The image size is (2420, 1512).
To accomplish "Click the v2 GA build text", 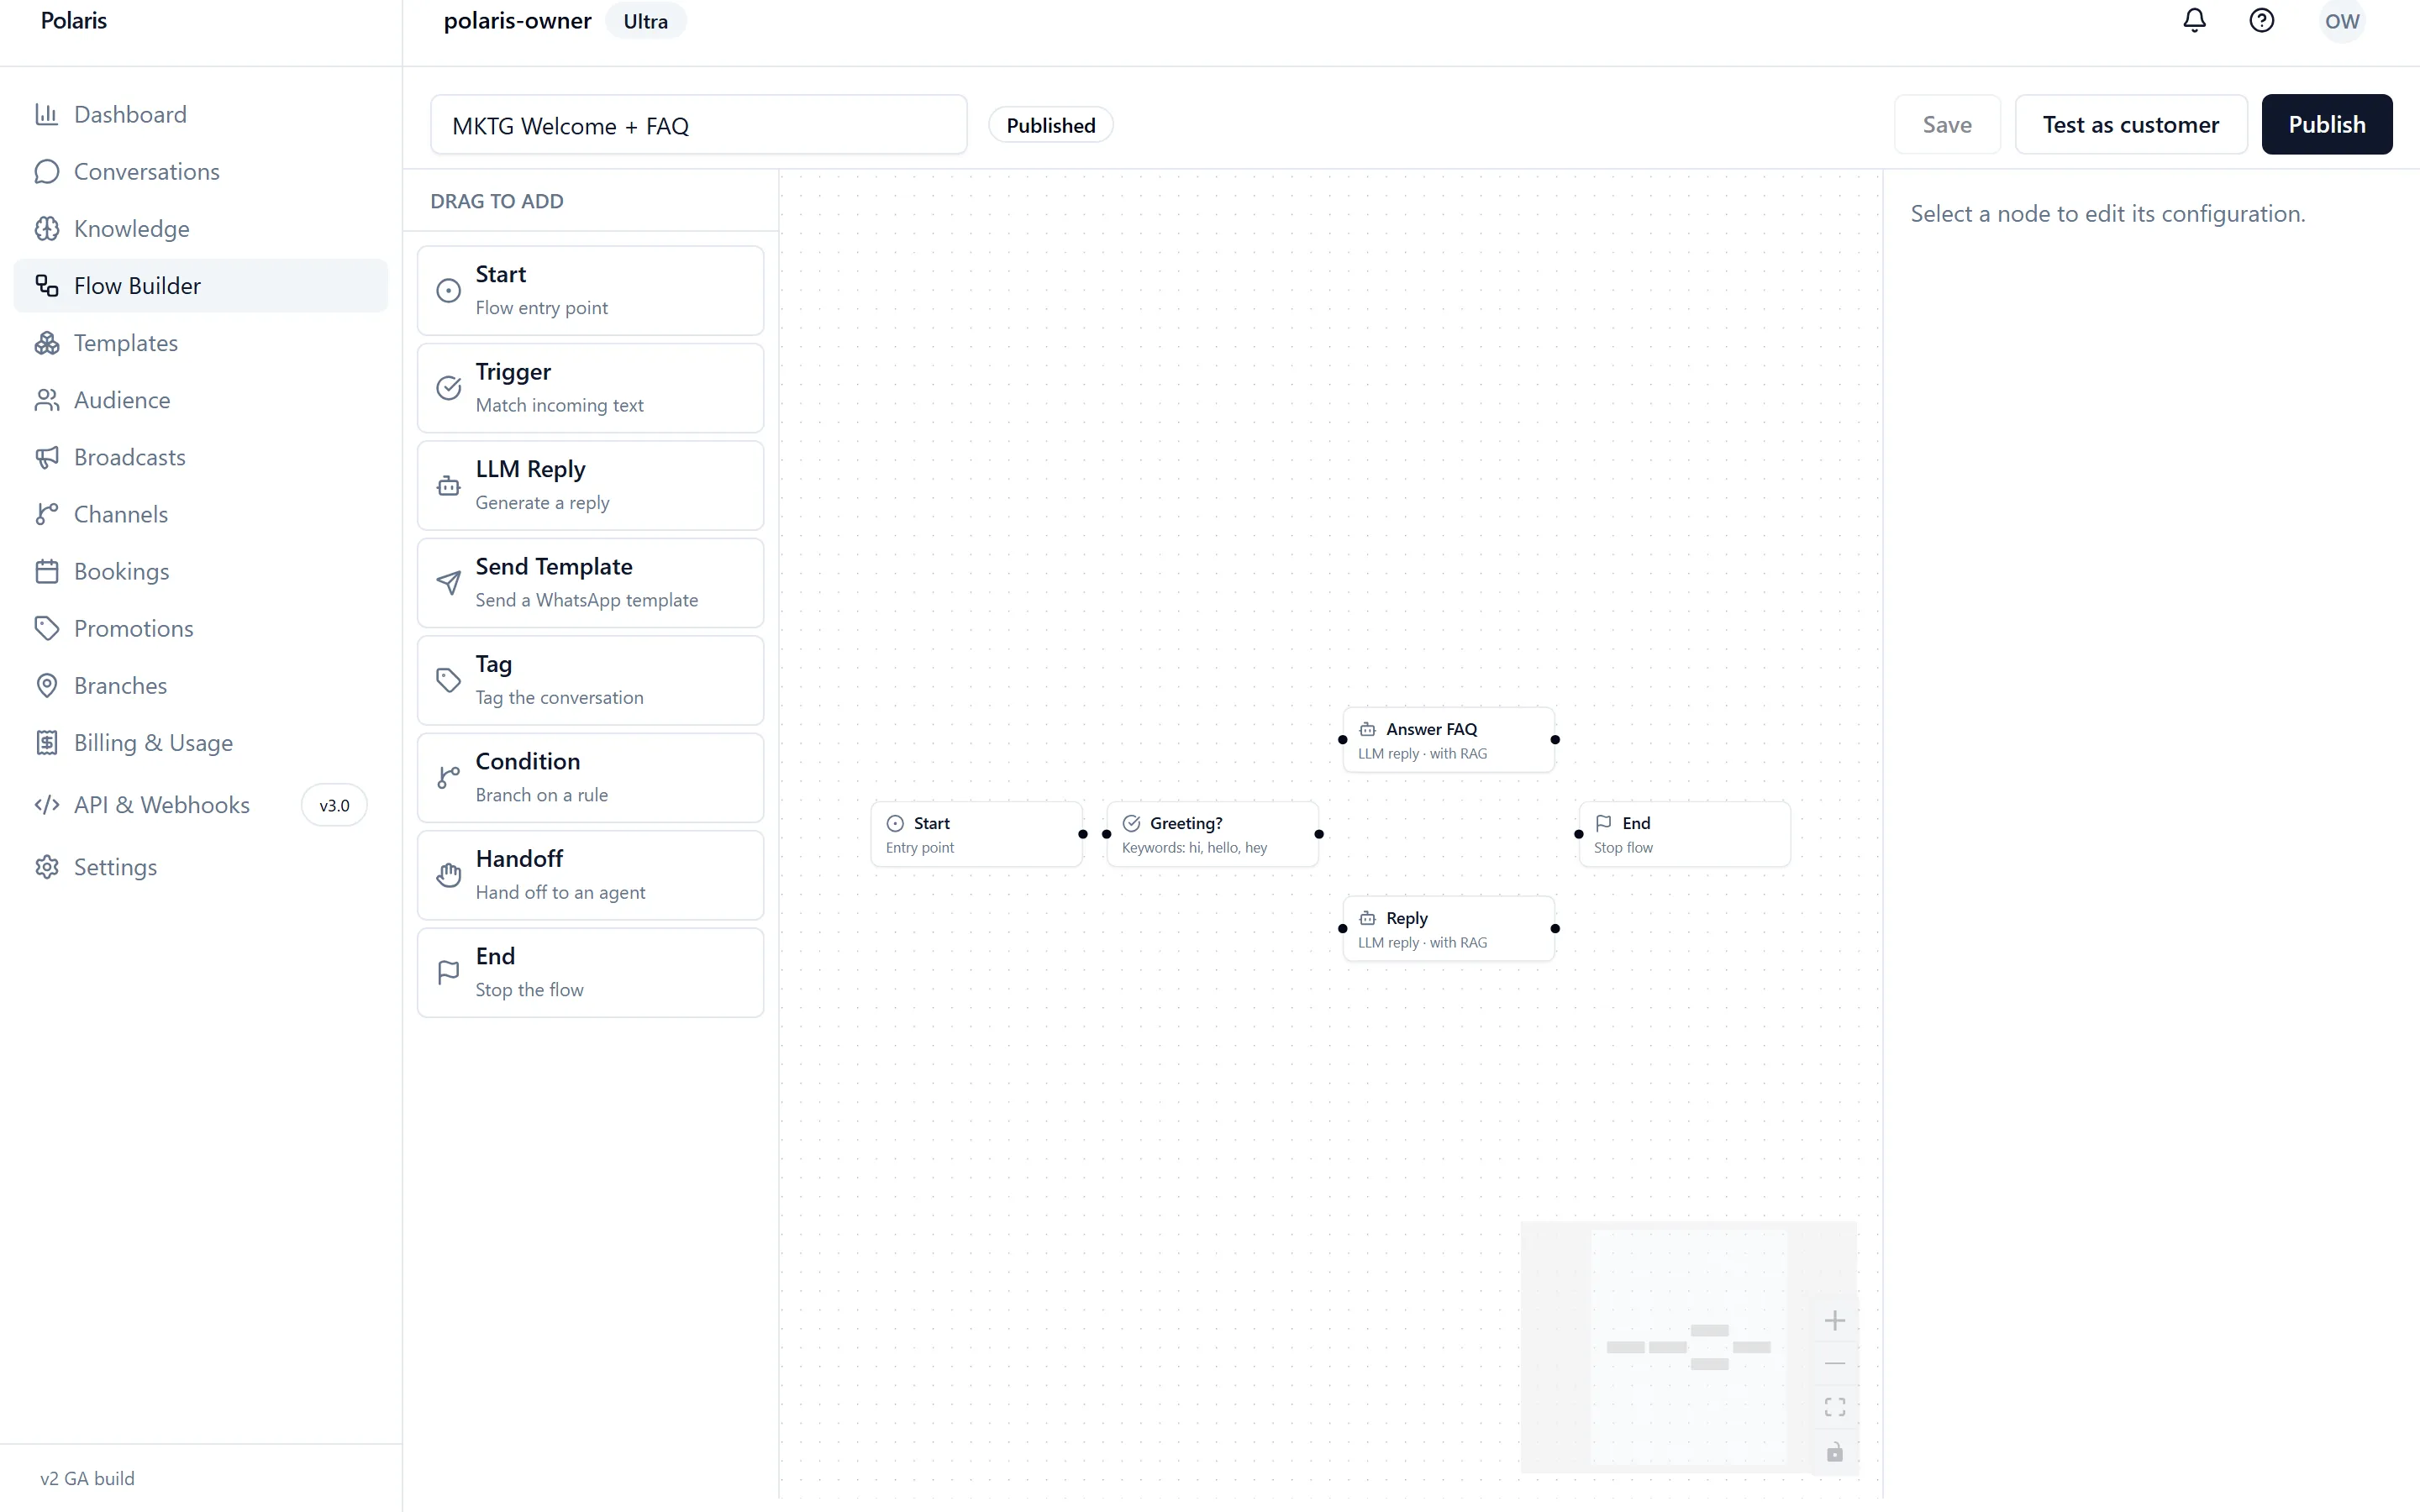I will point(87,1478).
